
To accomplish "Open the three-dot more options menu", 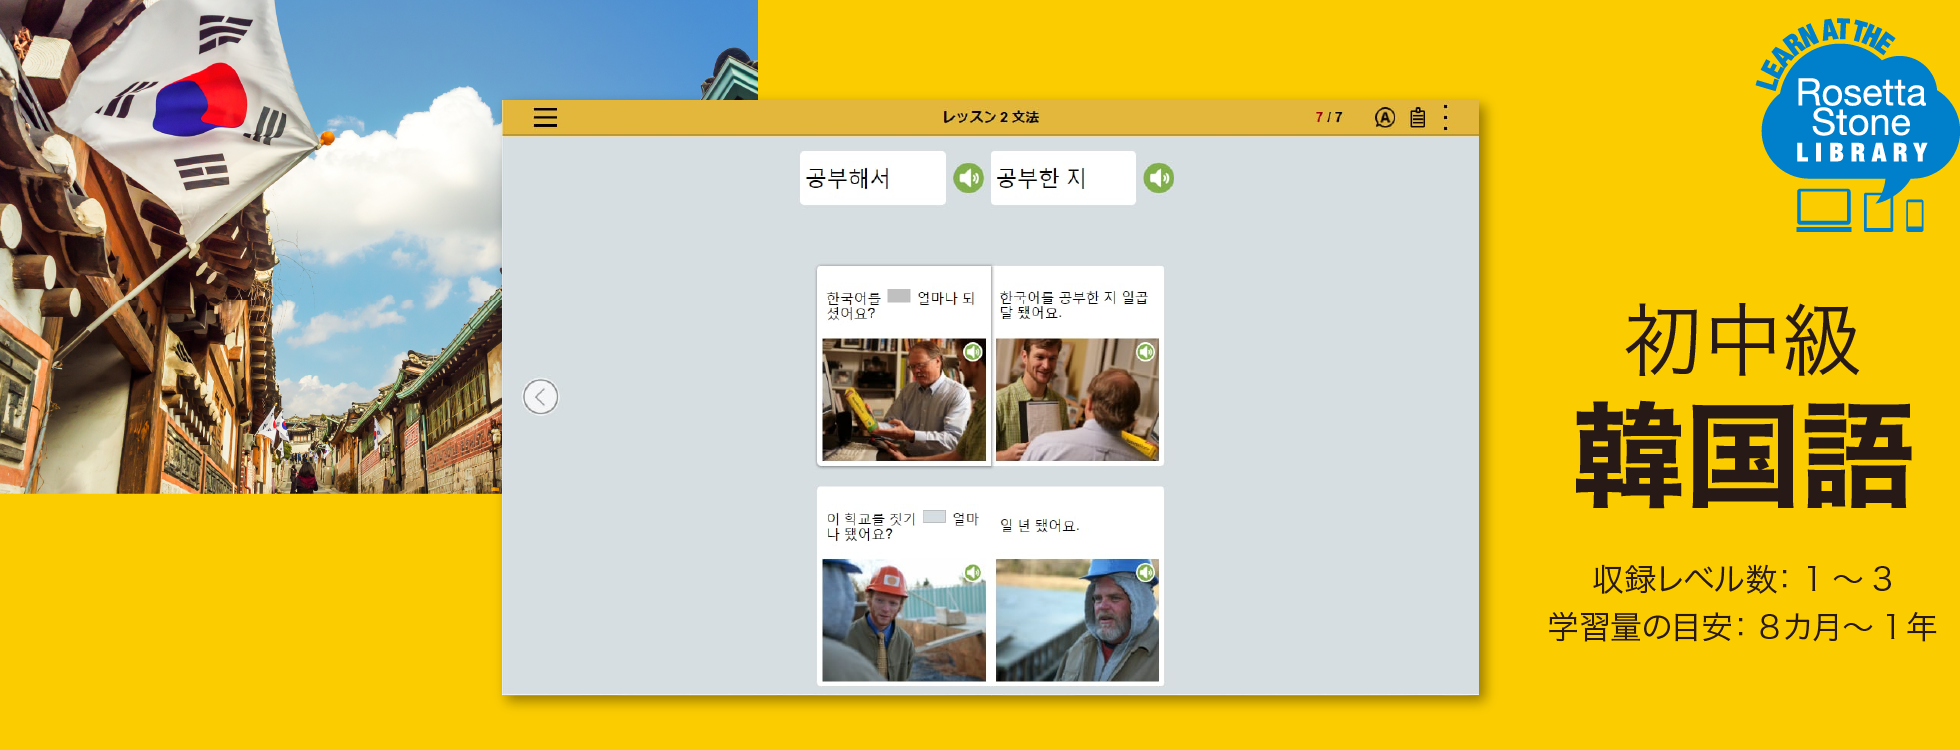I will click(1445, 118).
